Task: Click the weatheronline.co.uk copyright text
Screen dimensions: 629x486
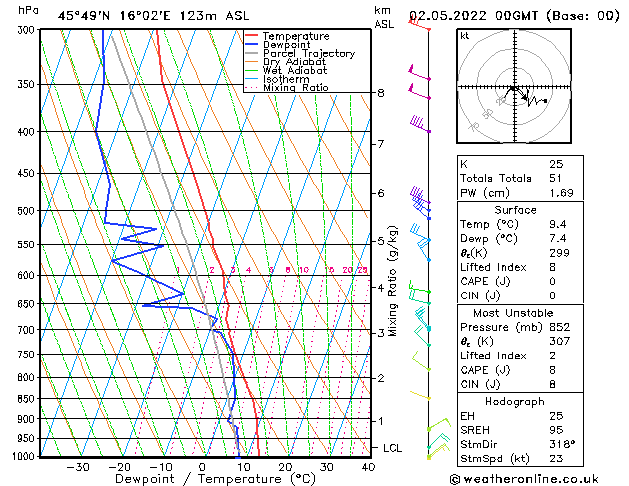Action: [524, 479]
